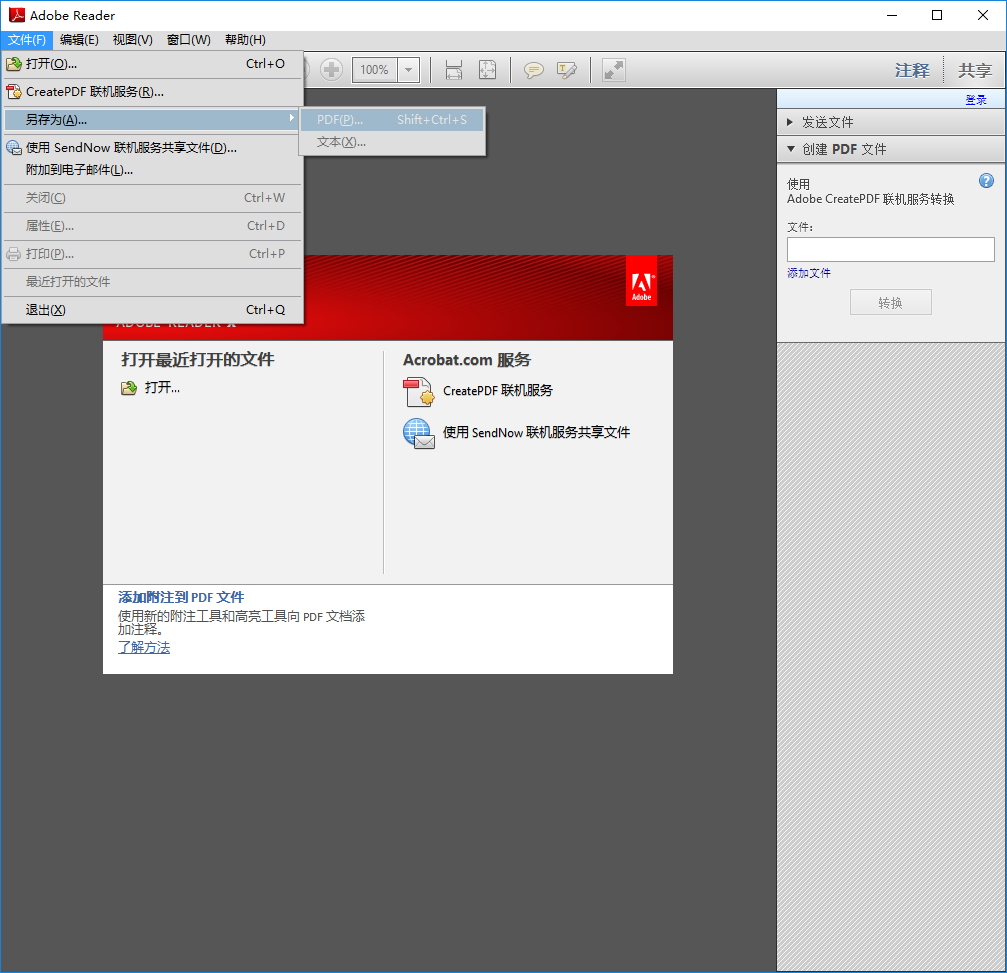
Task: Open the zoom percentage dropdown arrow
Action: tap(408, 70)
